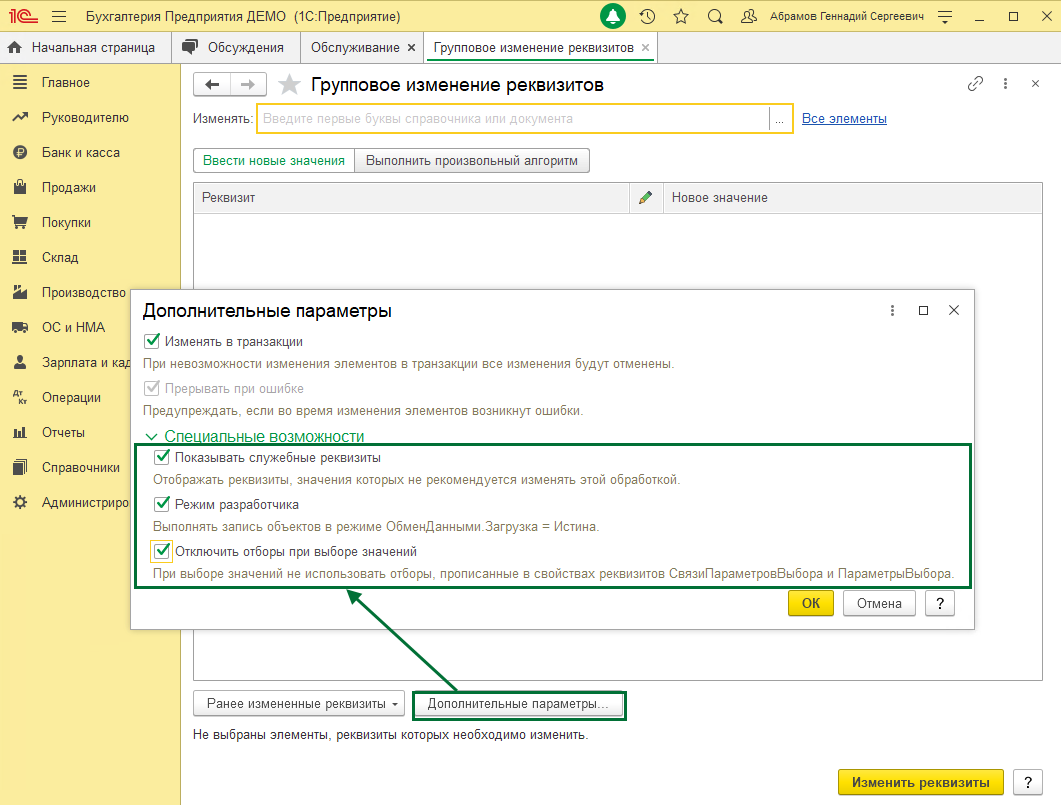
Task: Close the Групповое изменение реквизитов form
Action: point(1035,83)
